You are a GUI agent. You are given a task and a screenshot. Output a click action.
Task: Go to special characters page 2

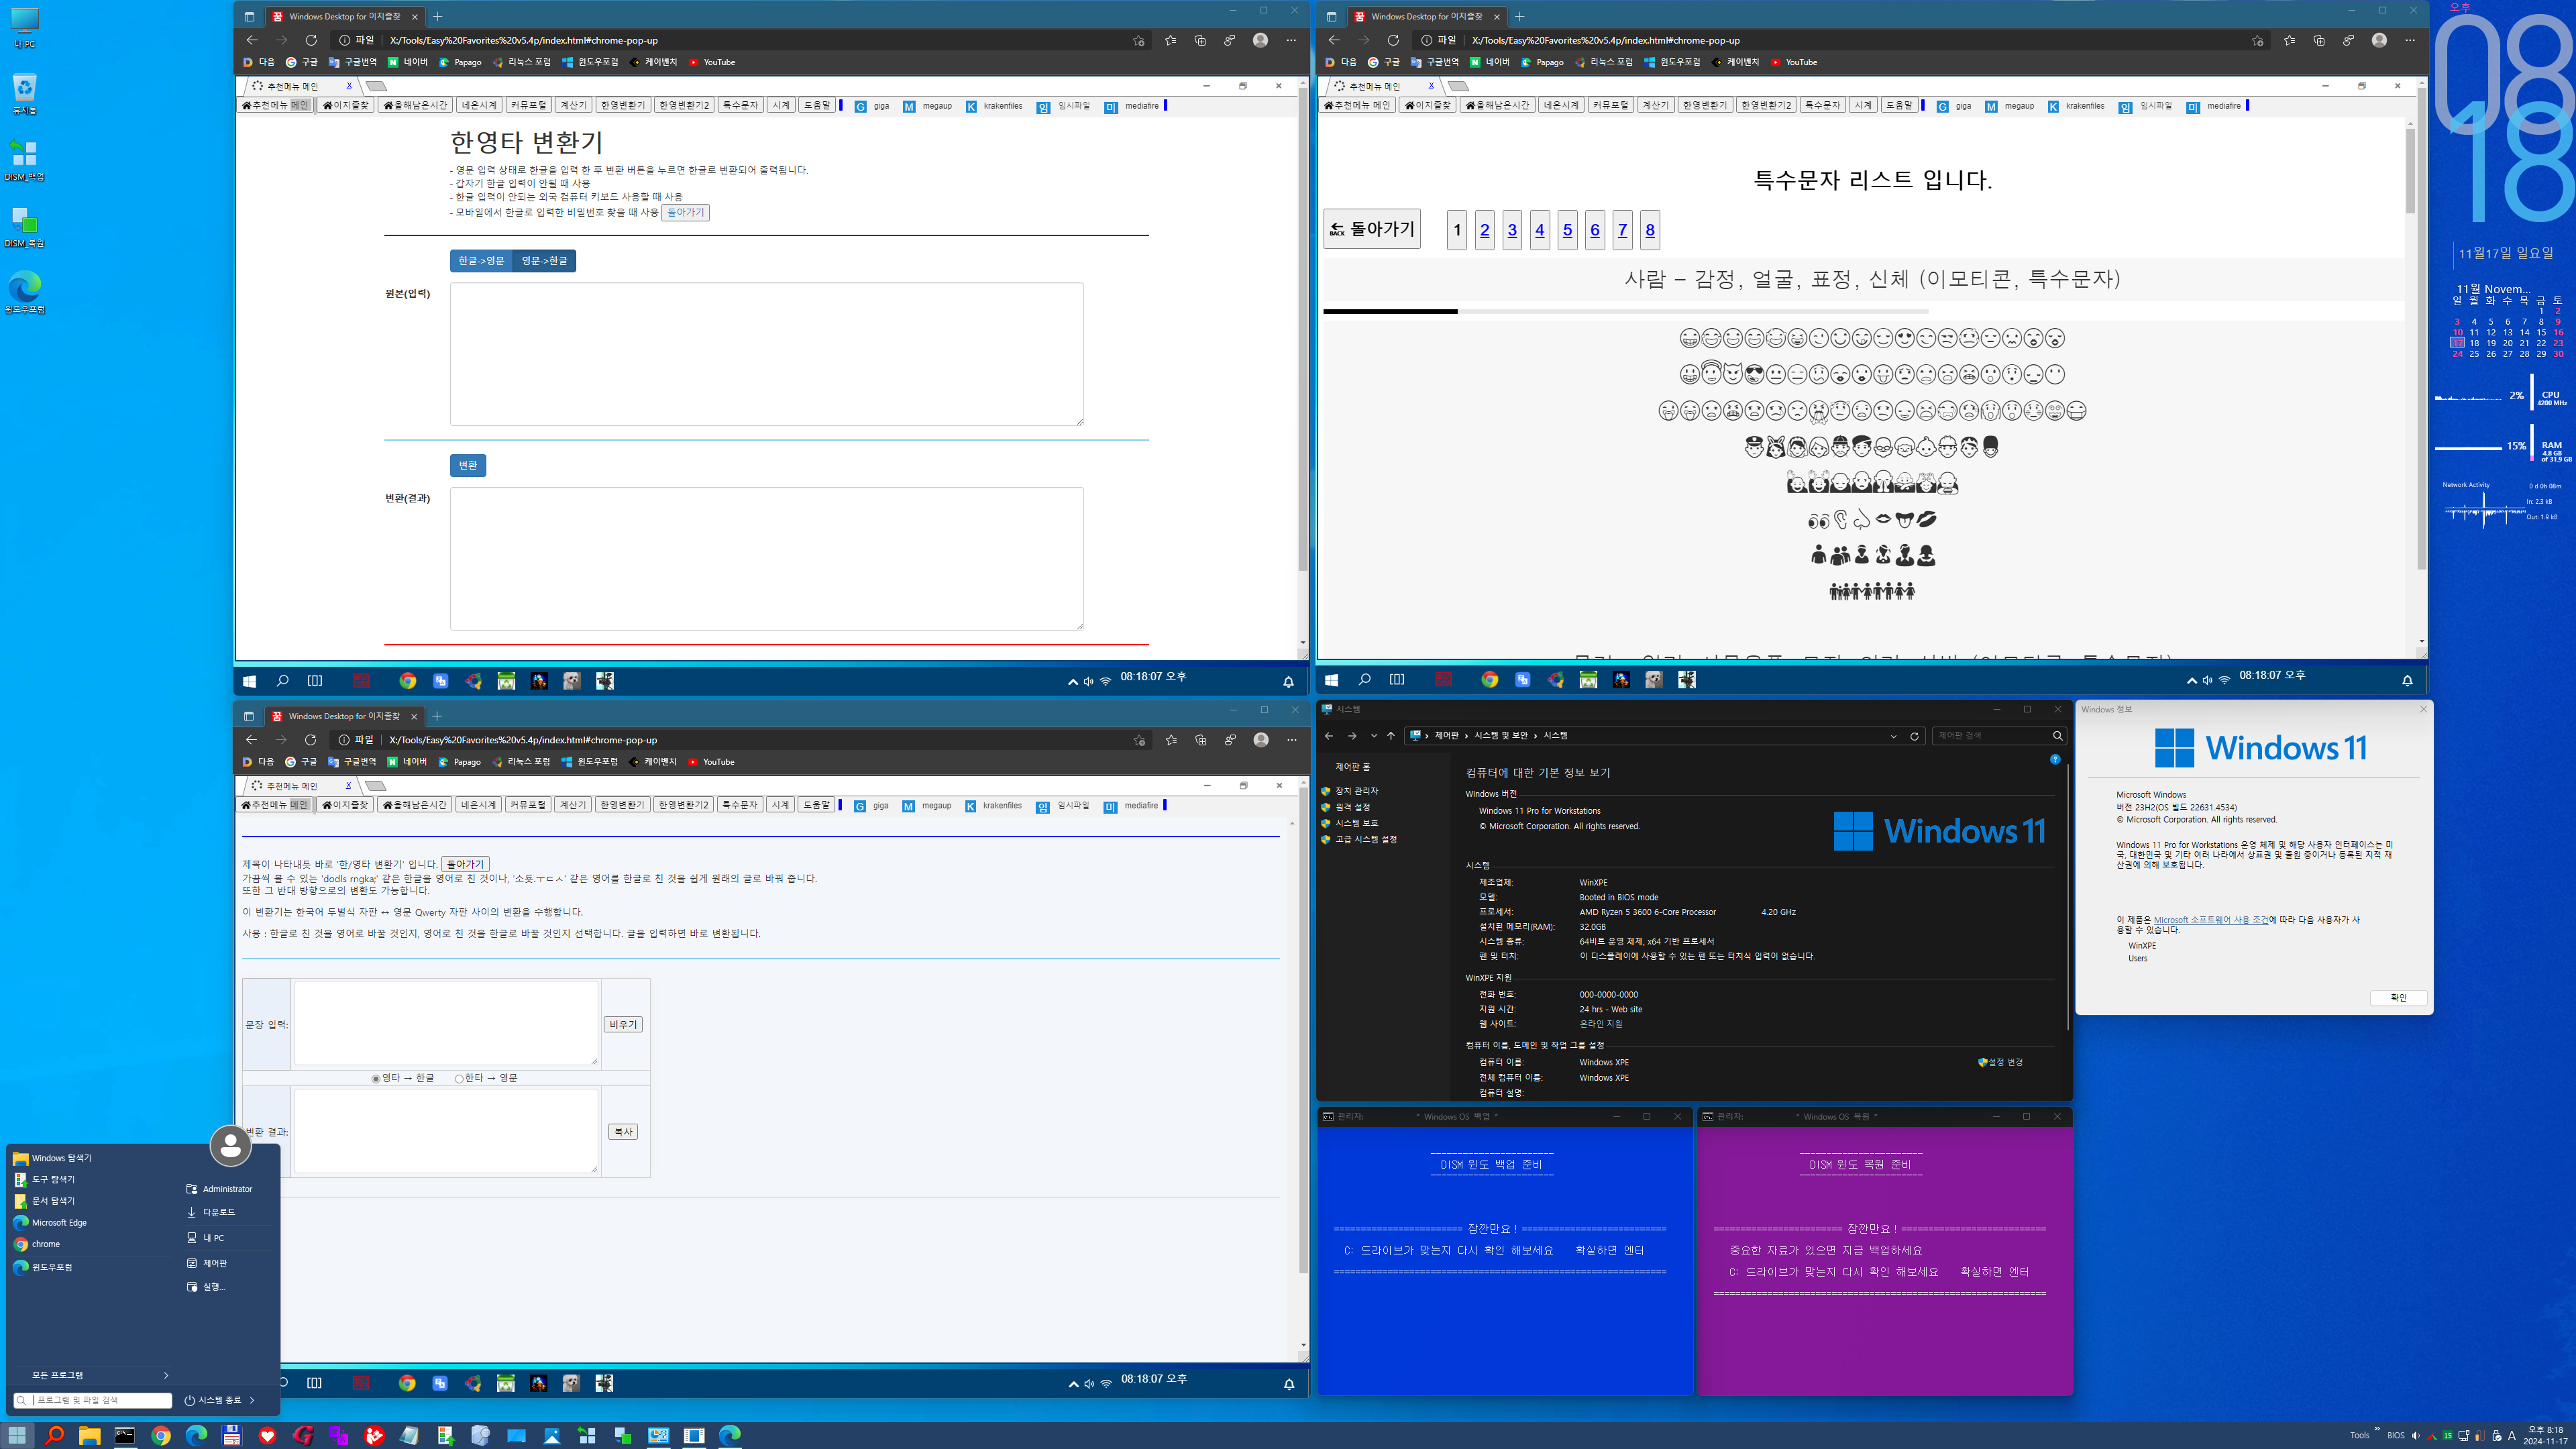pyautogui.click(x=1485, y=230)
